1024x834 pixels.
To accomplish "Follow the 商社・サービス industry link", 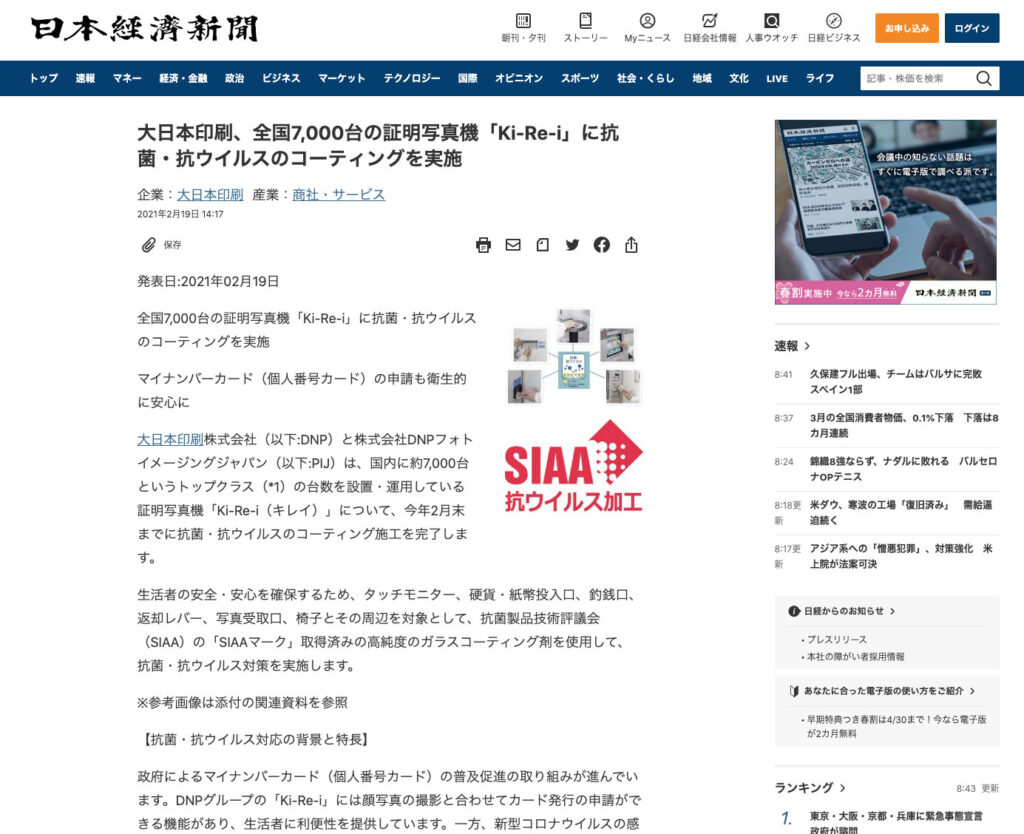I will 338,195.
